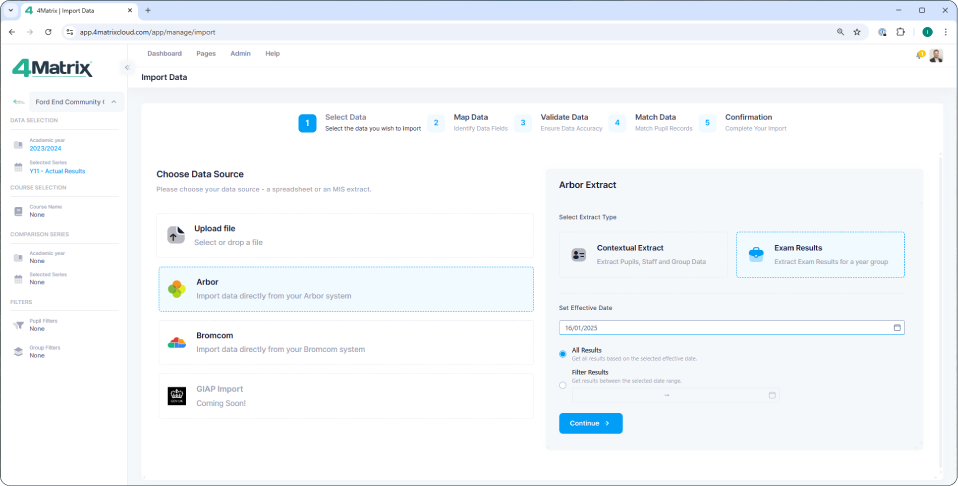Viewport: 958px width, 486px height.
Task: Open the Admin menu
Action: click(240, 53)
